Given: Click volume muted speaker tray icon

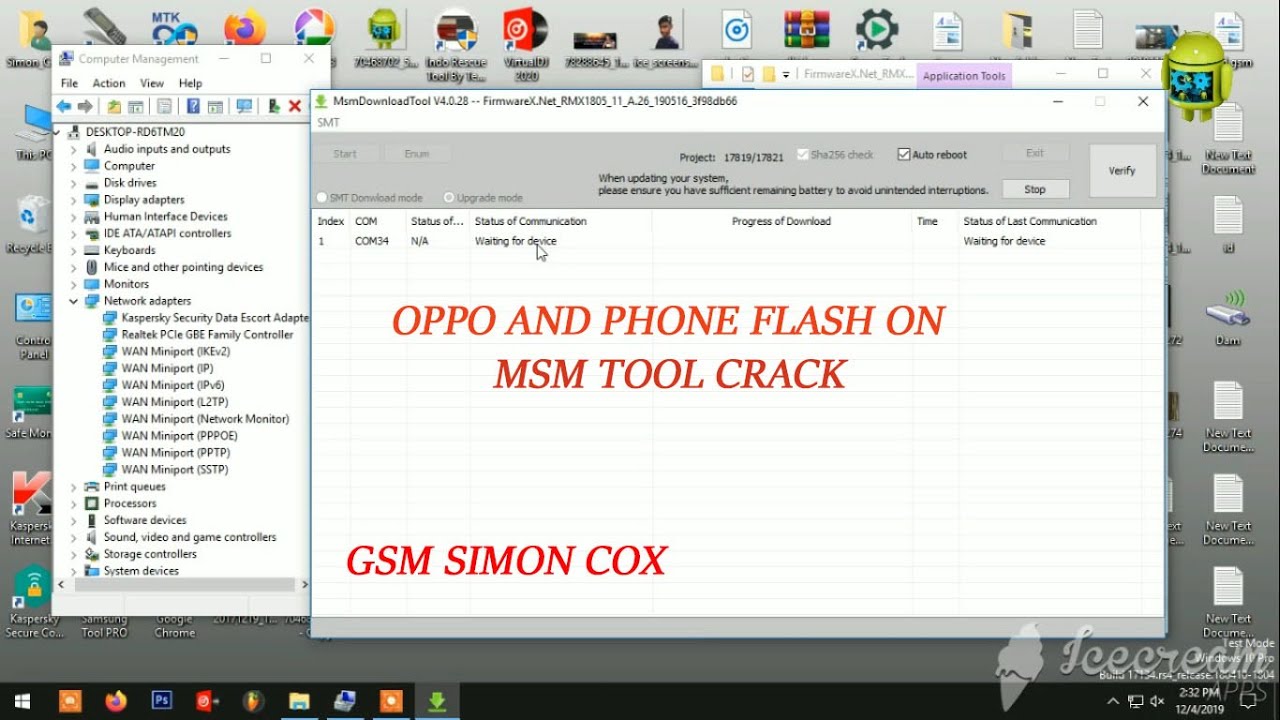Looking at the screenshot, I should (x=1158, y=701).
